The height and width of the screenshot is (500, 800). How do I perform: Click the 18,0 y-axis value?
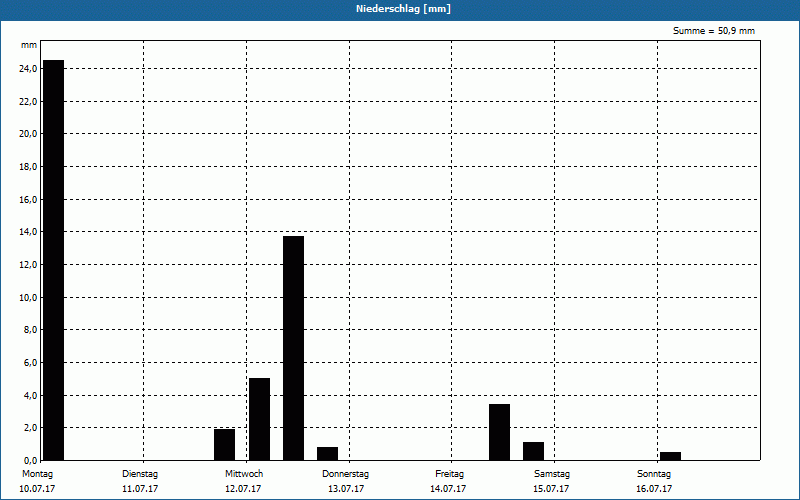tap(28, 167)
